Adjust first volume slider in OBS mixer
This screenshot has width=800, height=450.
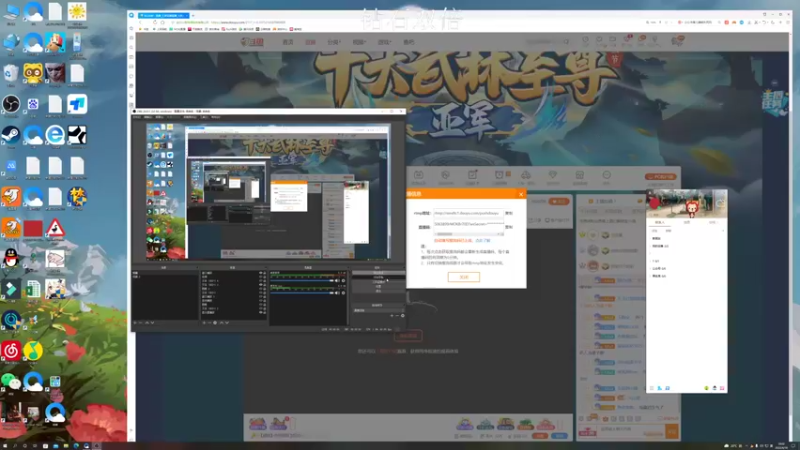pos(302,280)
